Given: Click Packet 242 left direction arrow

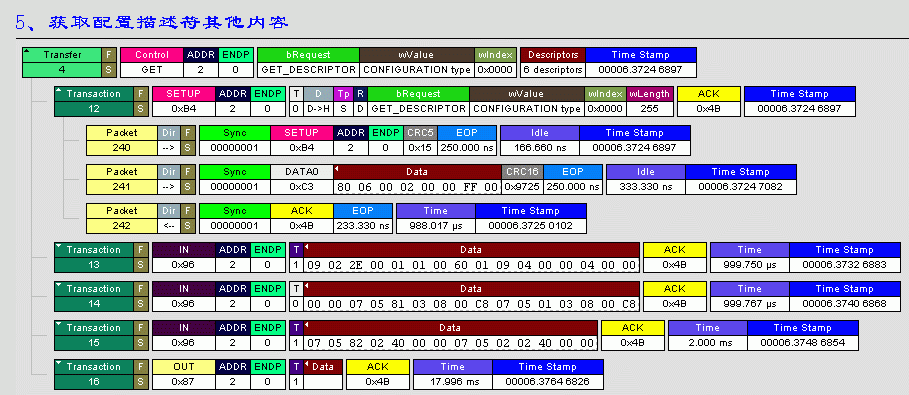Looking at the screenshot, I should pos(169,226).
